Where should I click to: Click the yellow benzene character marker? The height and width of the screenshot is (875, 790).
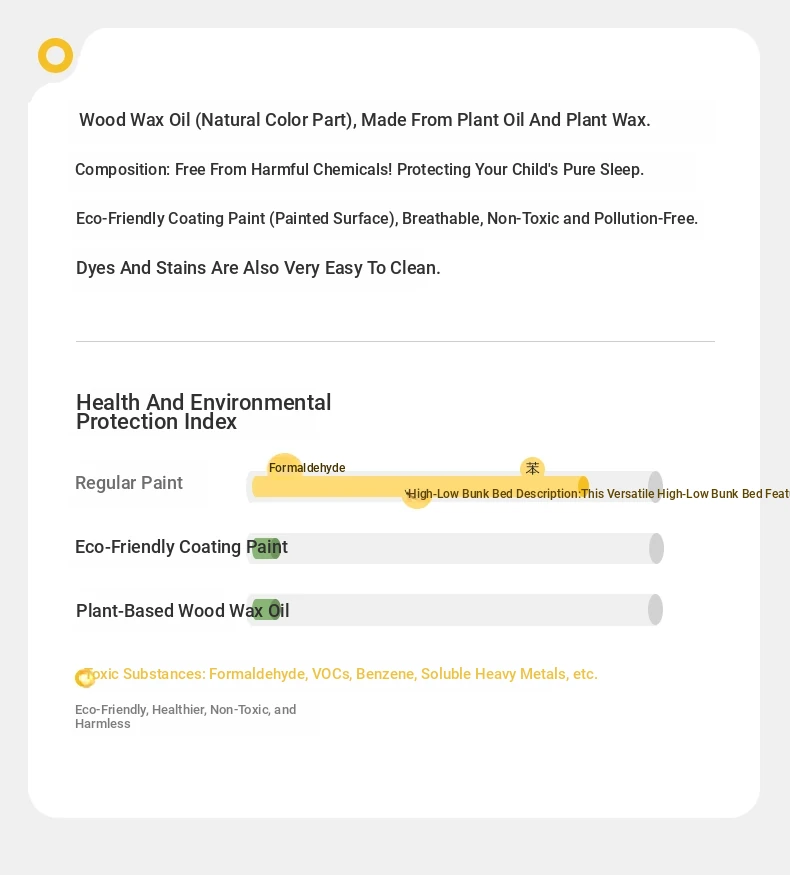532,468
